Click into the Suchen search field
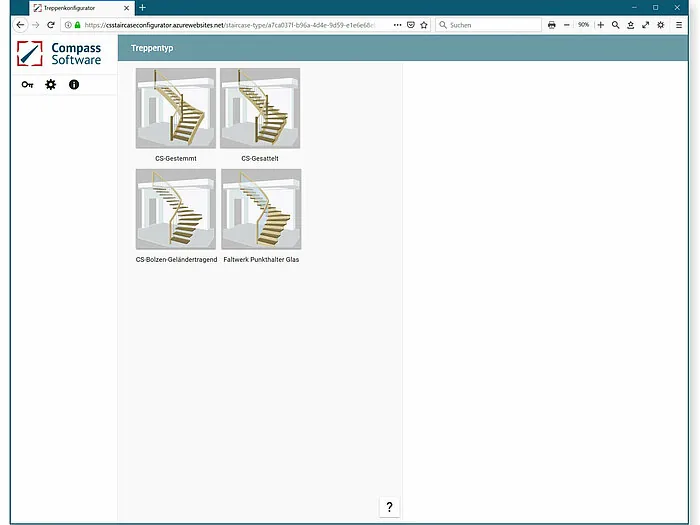This screenshot has width=700, height=525. tap(488, 25)
